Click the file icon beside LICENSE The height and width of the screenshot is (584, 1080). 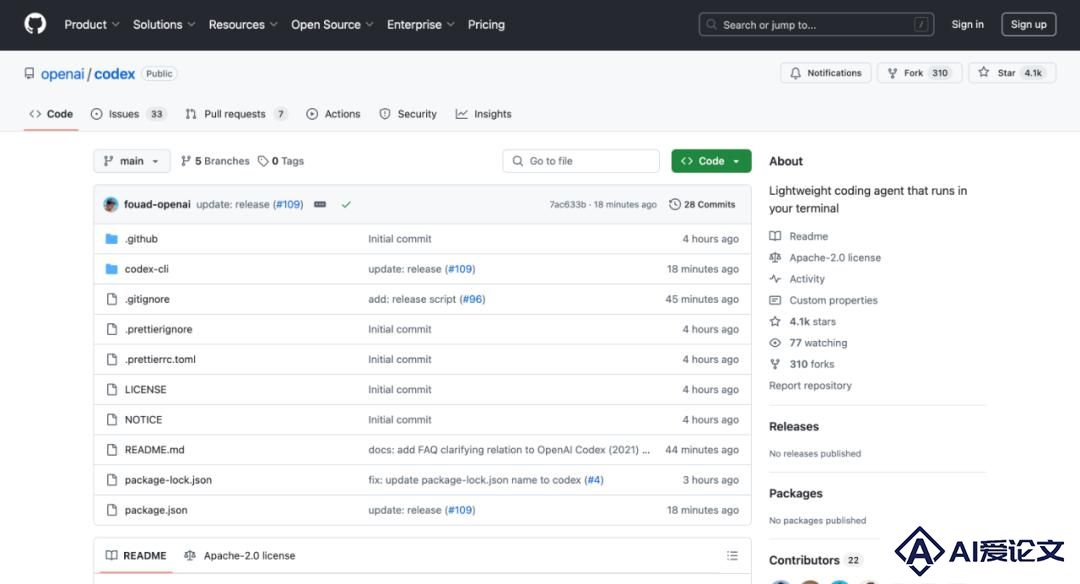[112, 389]
